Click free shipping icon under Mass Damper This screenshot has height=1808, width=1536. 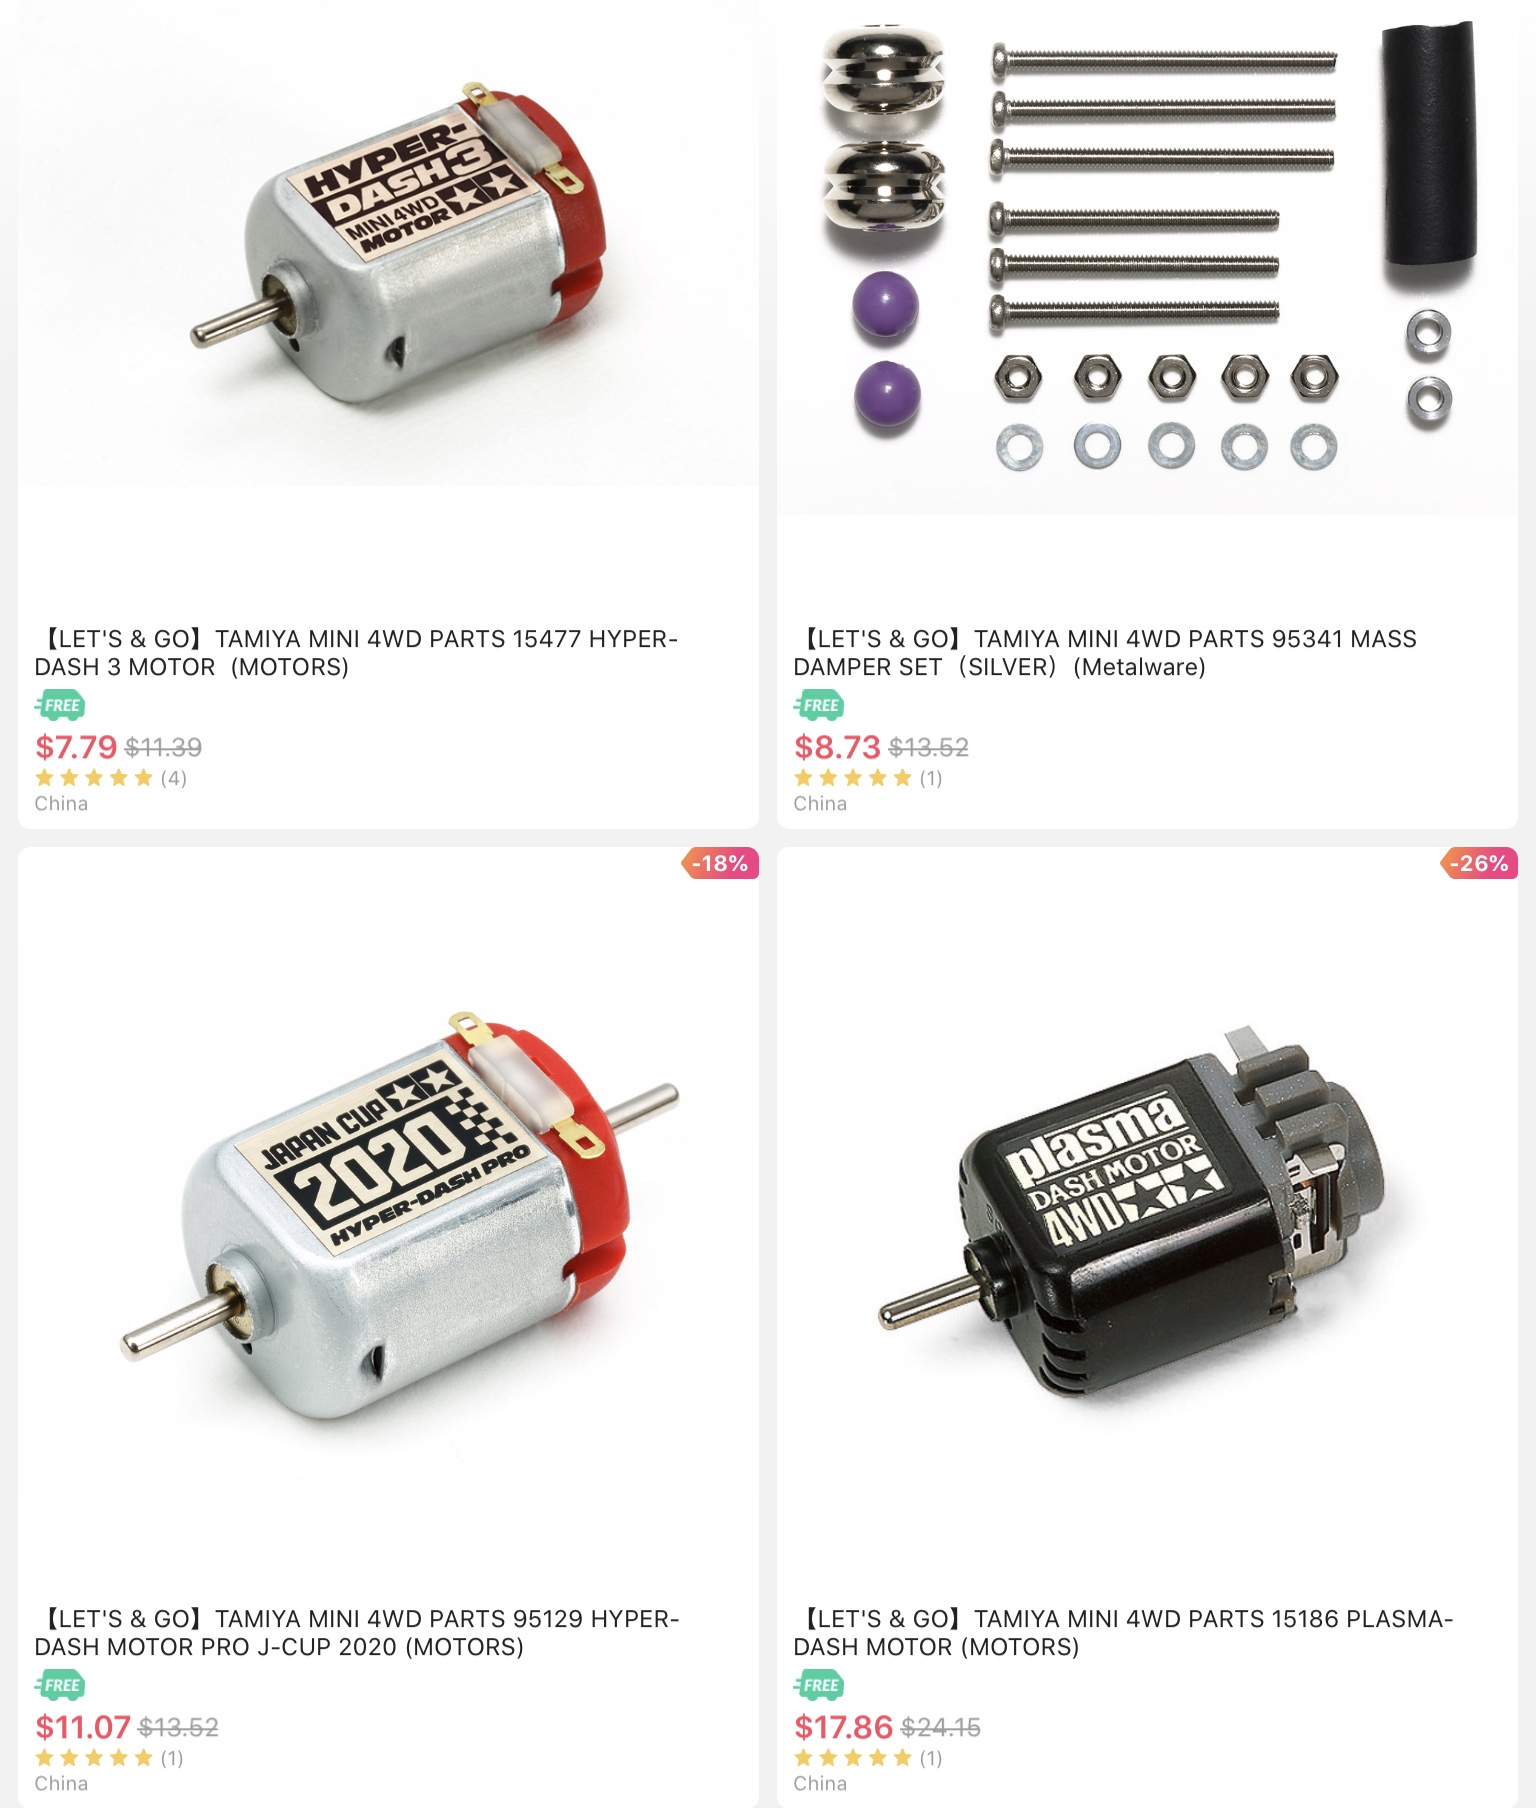tap(819, 705)
